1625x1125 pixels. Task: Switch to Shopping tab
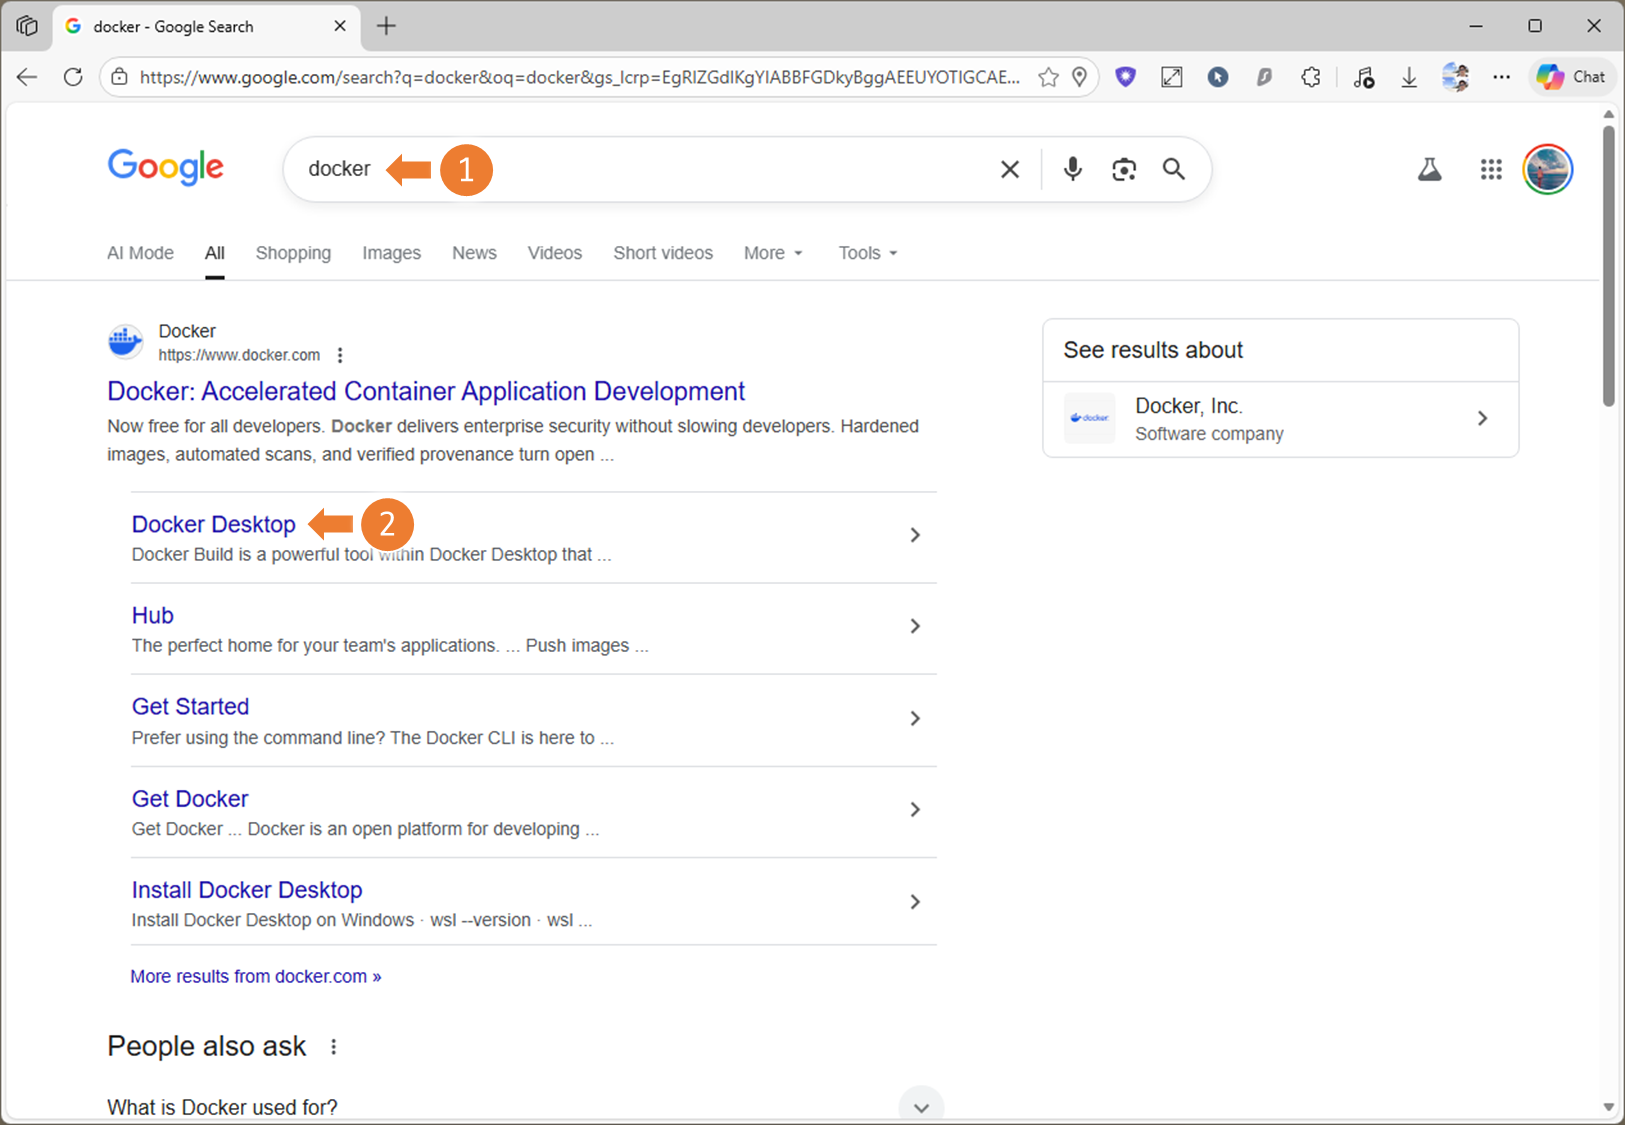point(293,253)
